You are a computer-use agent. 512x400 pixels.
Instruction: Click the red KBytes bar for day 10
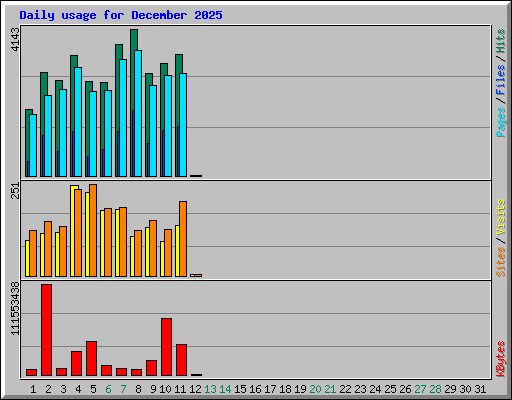(166, 347)
